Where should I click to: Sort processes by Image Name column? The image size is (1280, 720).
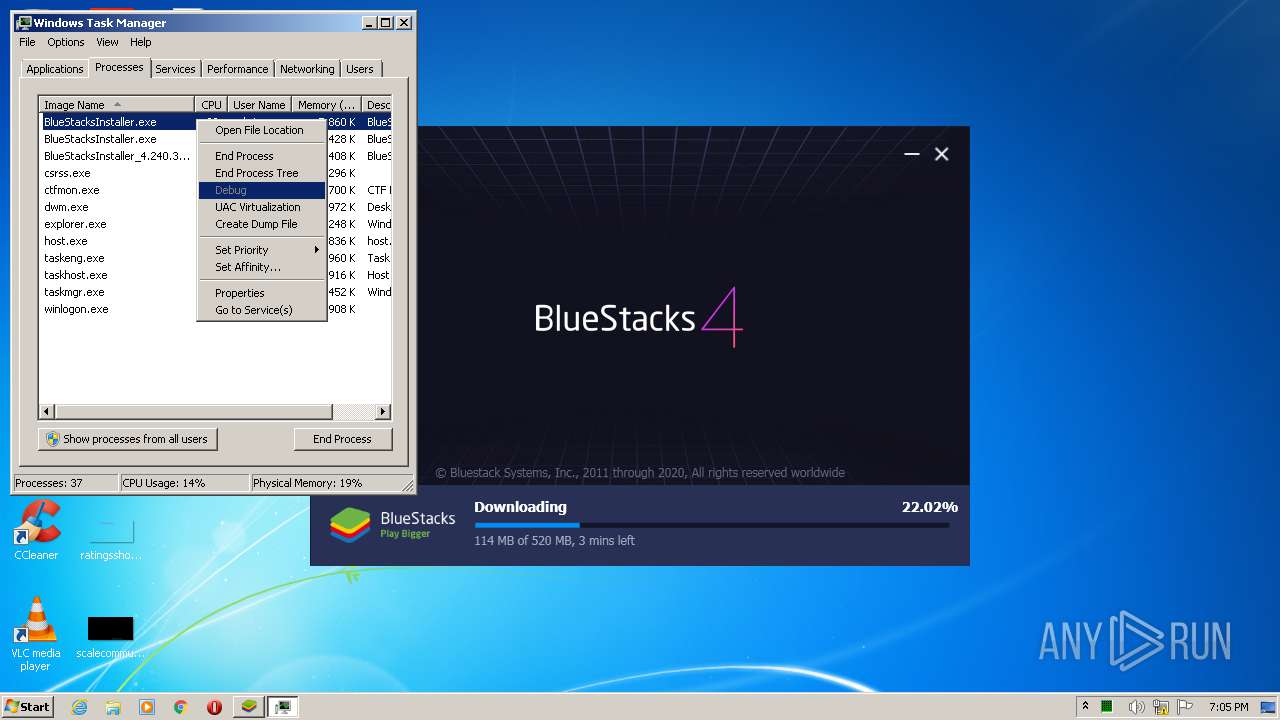116,105
